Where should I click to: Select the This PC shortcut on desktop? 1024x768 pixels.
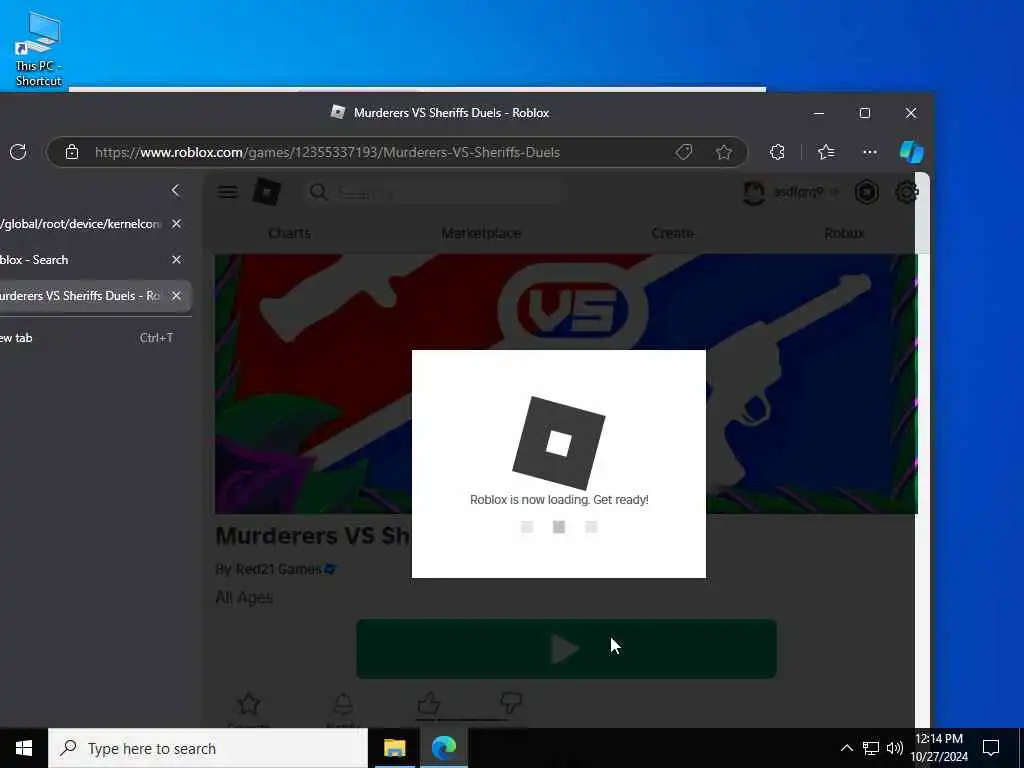click(x=38, y=49)
